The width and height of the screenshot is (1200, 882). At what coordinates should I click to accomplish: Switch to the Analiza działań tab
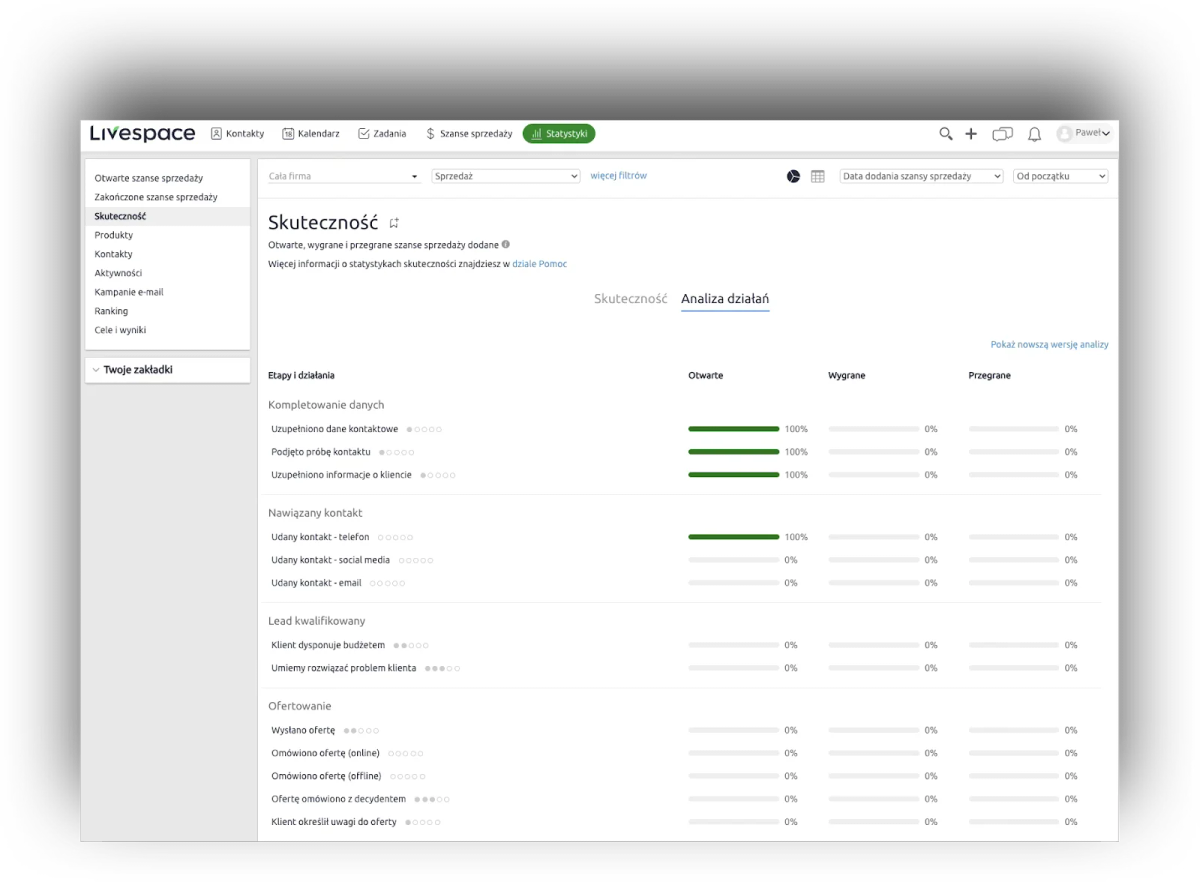[725, 299]
